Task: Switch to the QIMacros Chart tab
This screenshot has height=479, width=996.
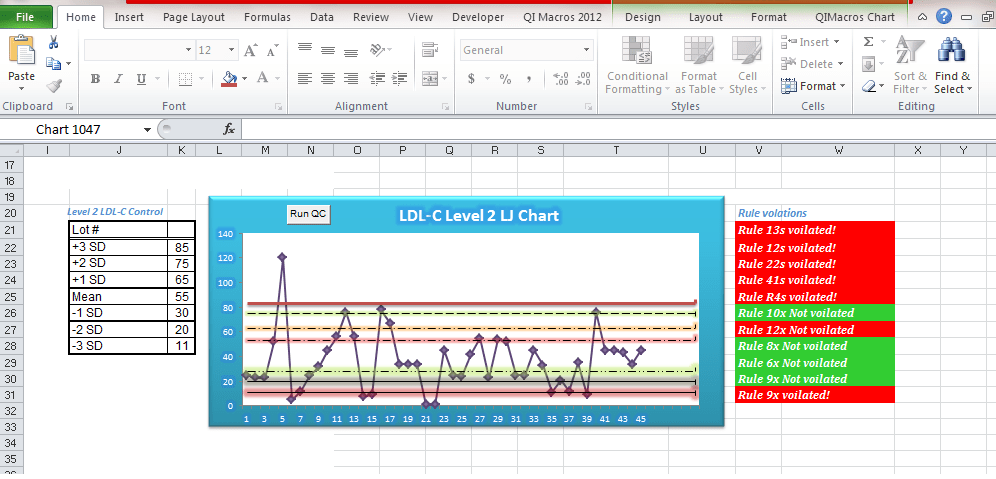Action: click(x=855, y=17)
